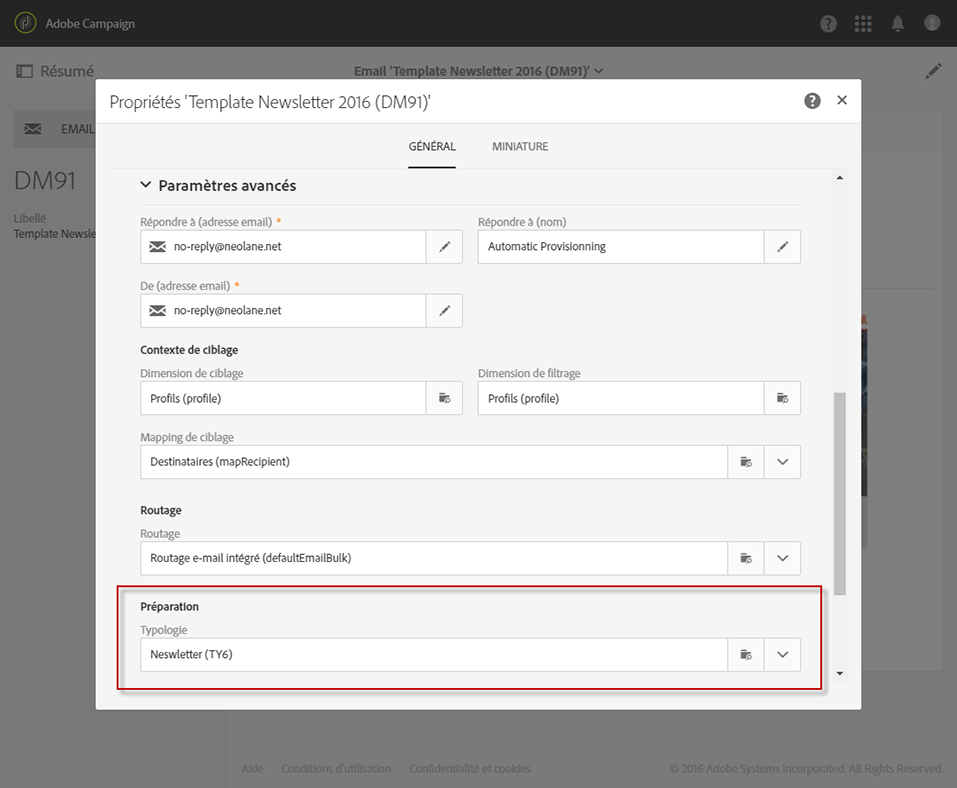957x788 pixels.
Task: Switch to the MINIATURE tab
Action: pyautogui.click(x=520, y=146)
